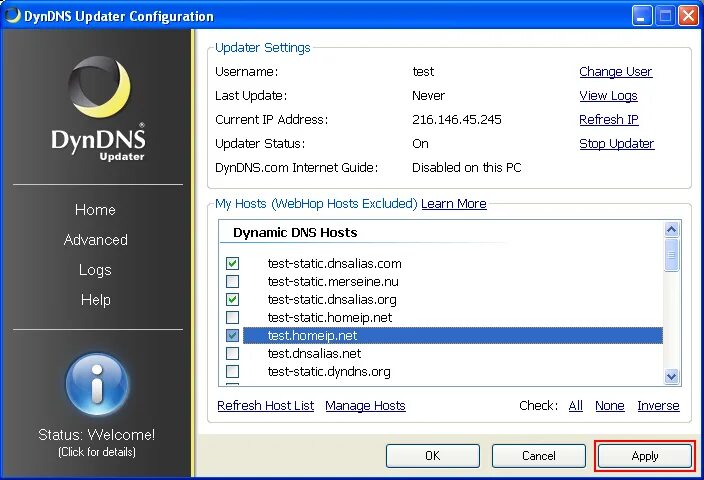The height and width of the screenshot is (480, 704).
Task: Click the None check link
Action: [x=610, y=405]
